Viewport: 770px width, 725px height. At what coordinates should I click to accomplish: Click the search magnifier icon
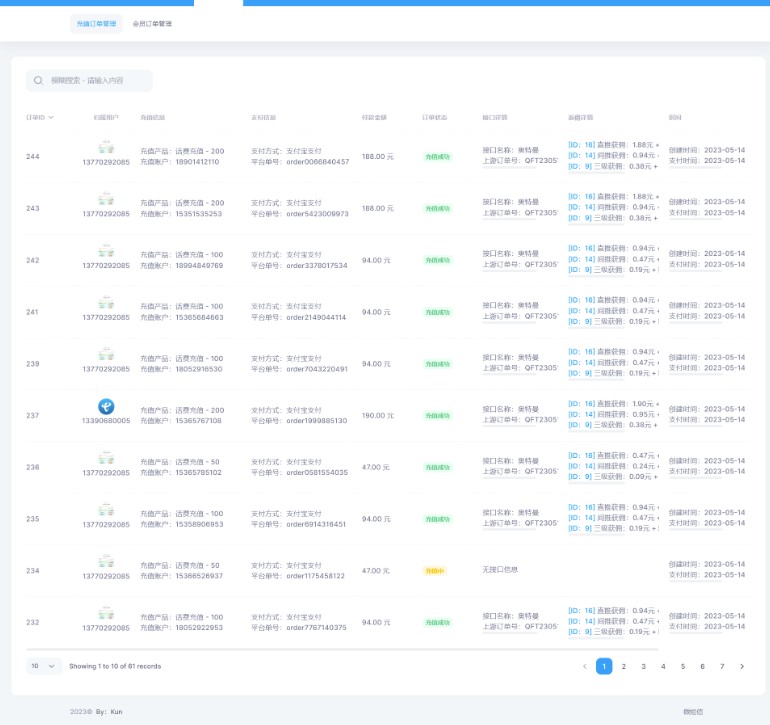[x=38, y=81]
